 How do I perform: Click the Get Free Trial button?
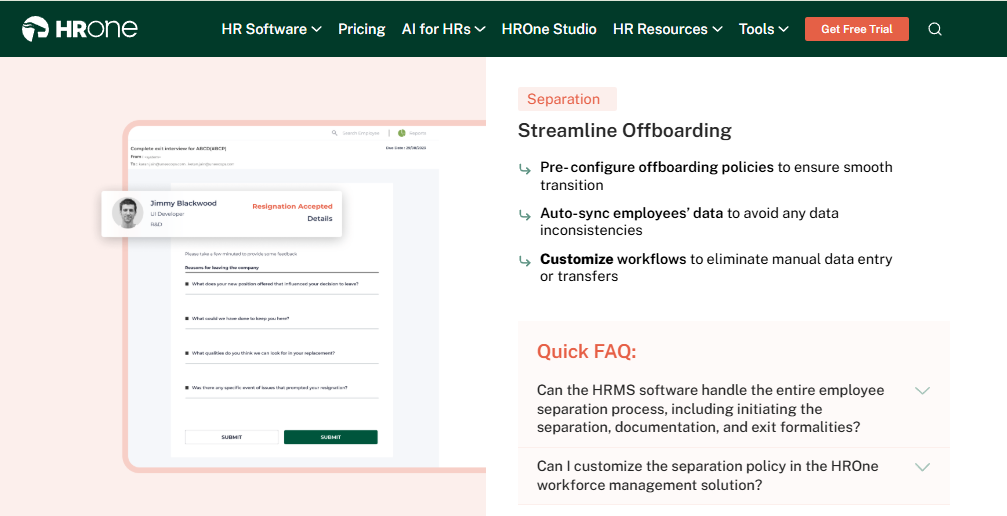click(857, 29)
